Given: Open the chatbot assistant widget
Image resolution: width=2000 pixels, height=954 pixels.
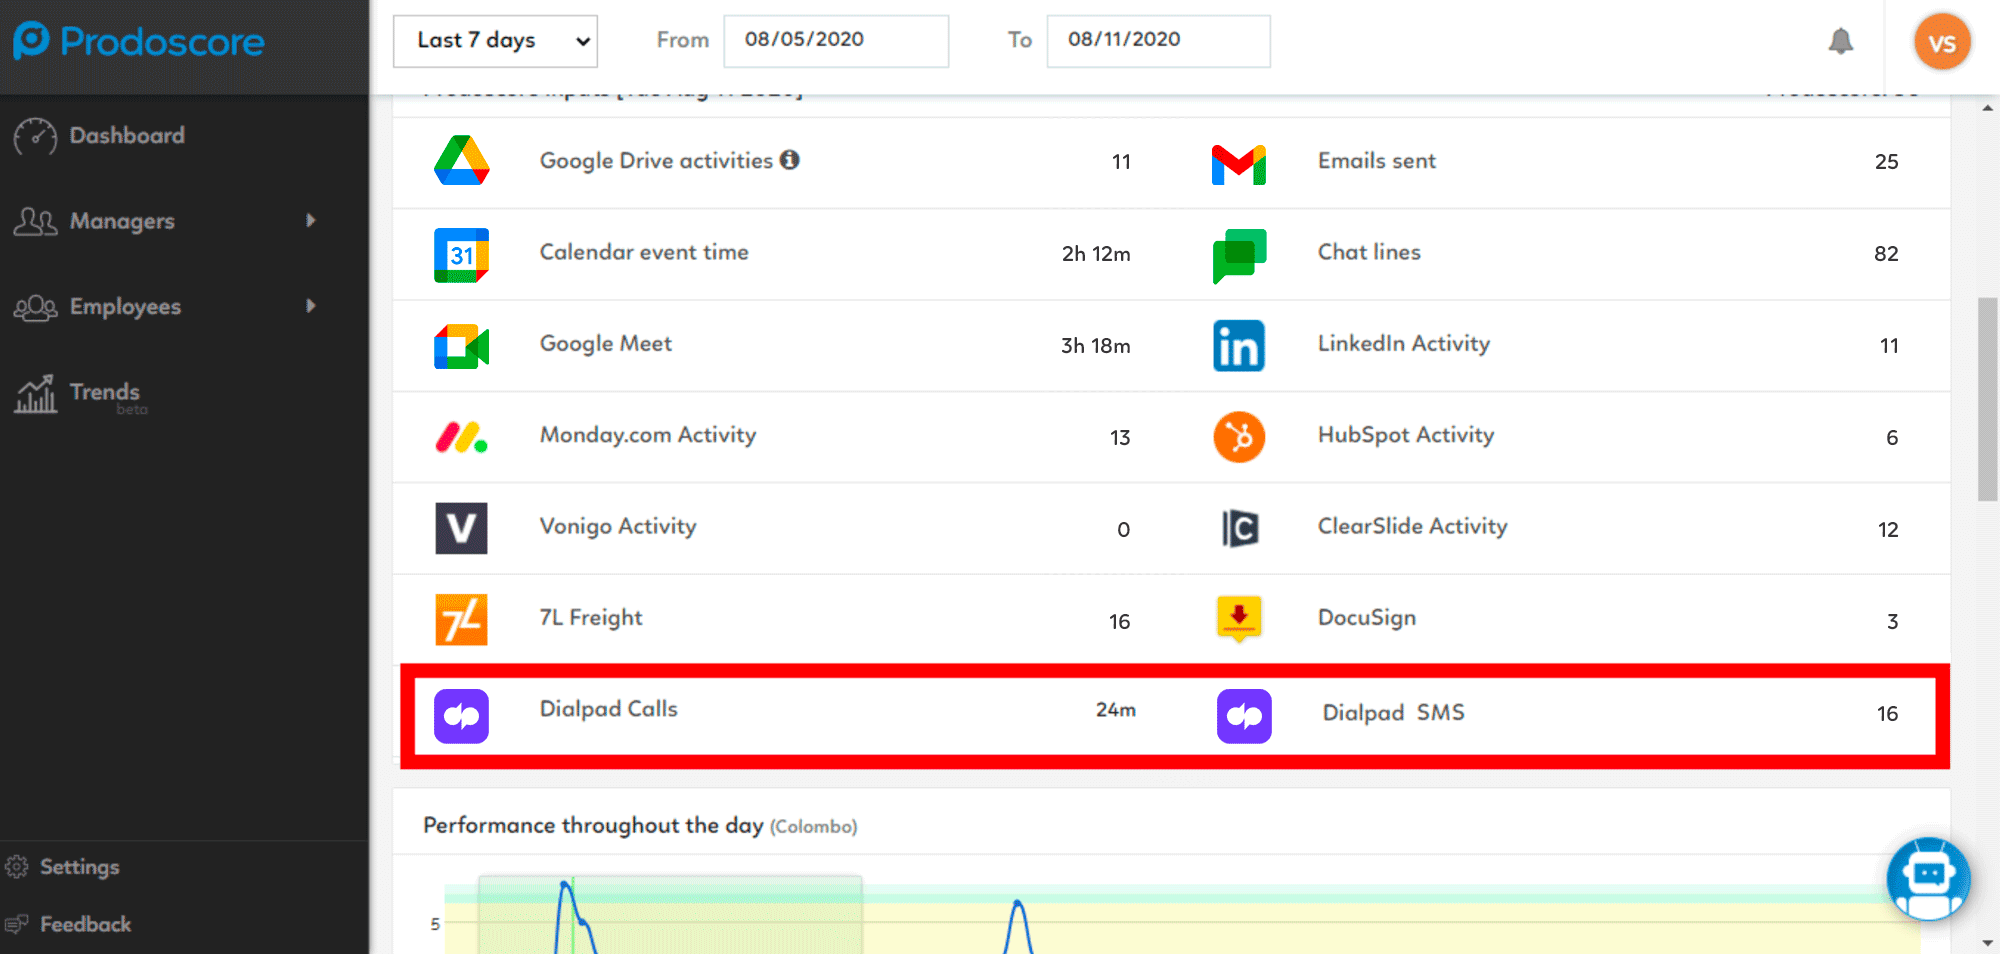Looking at the screenshot, I should coord(1928,878).
